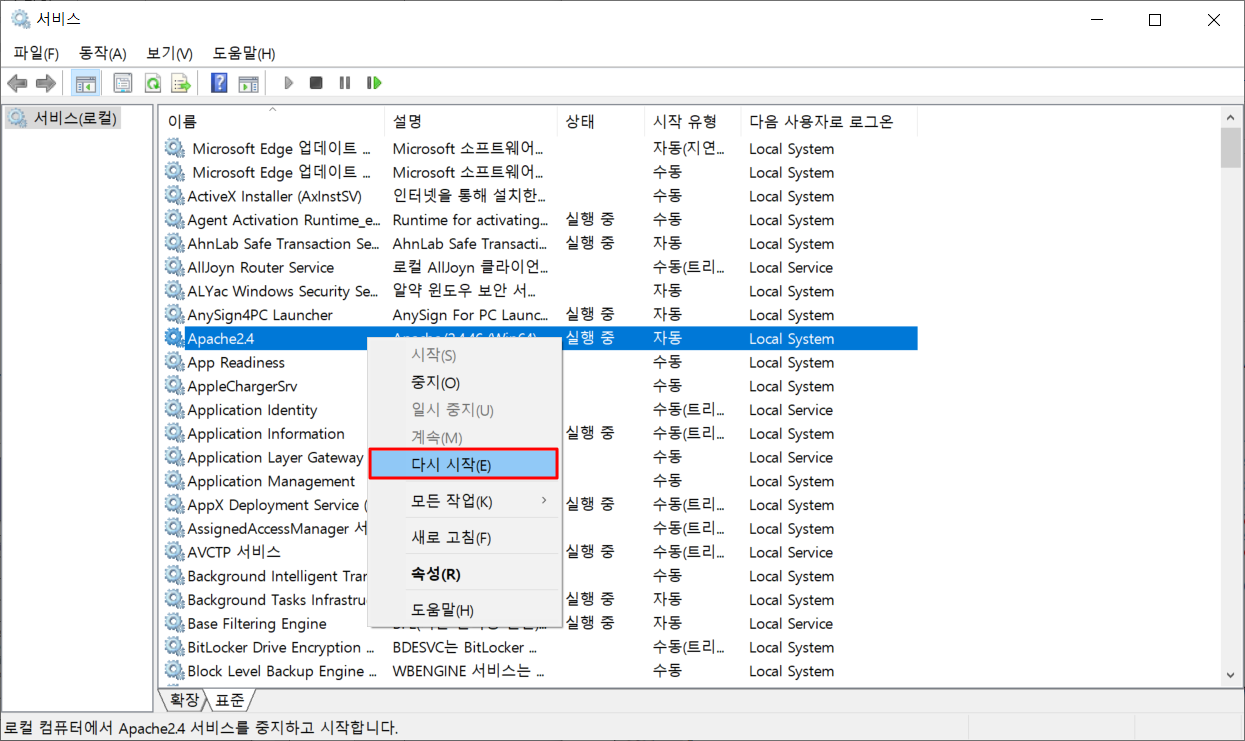Open the 동작(A) menu
Screen dimensions: 1245x741
[102, 53]
